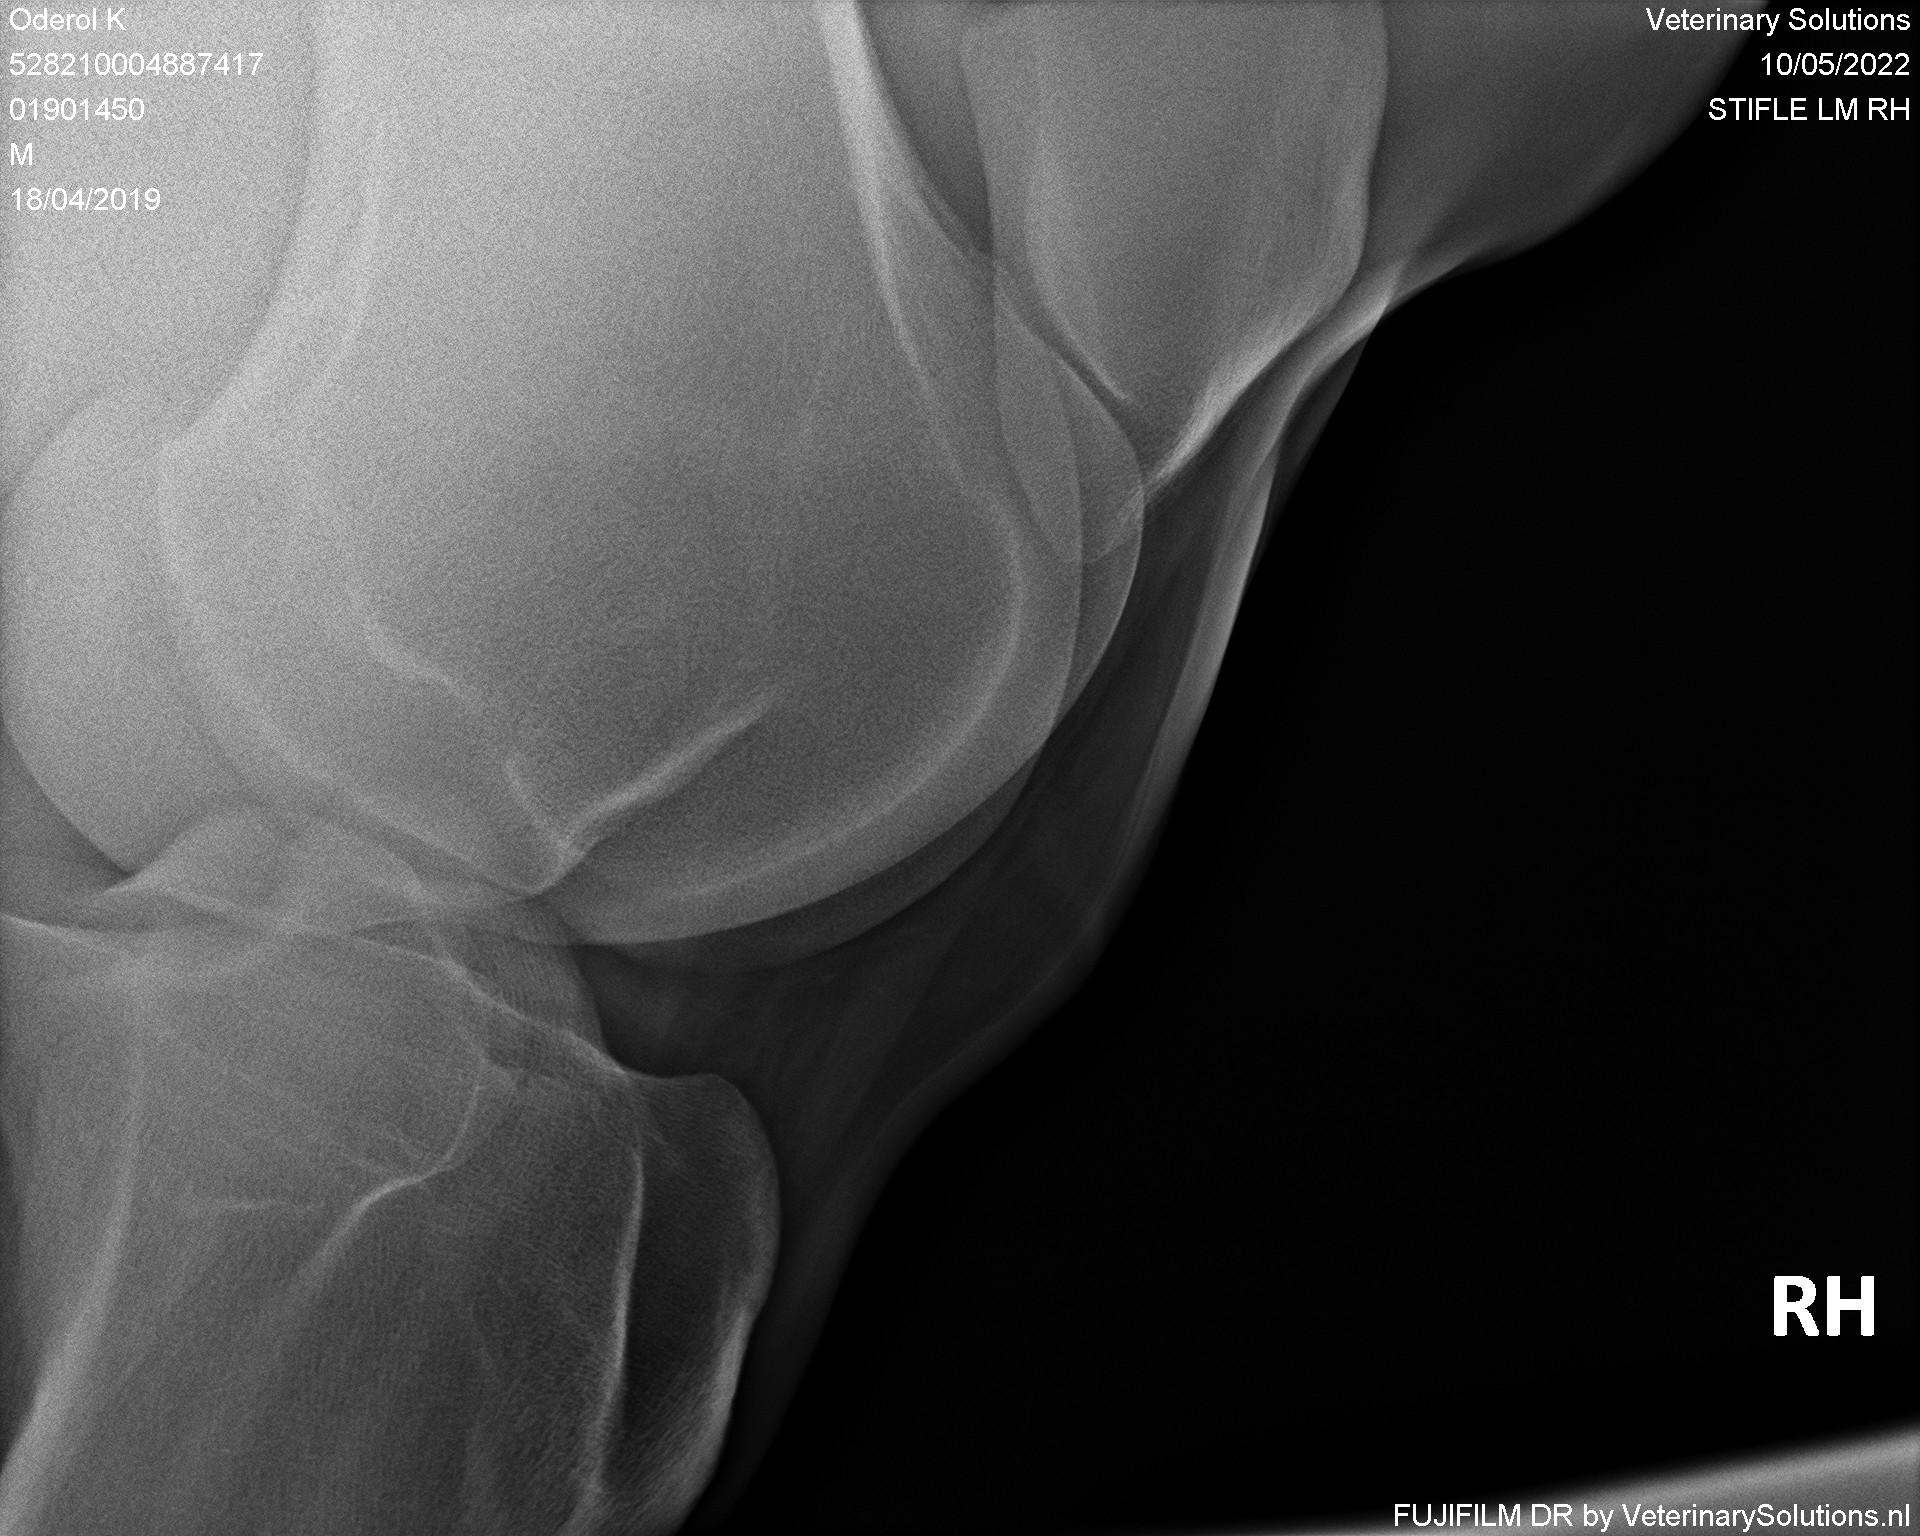Viewport: 1920px width, 1536px height.
Task: Click the birth date '18/04/2019'
Action: (85, 199)
